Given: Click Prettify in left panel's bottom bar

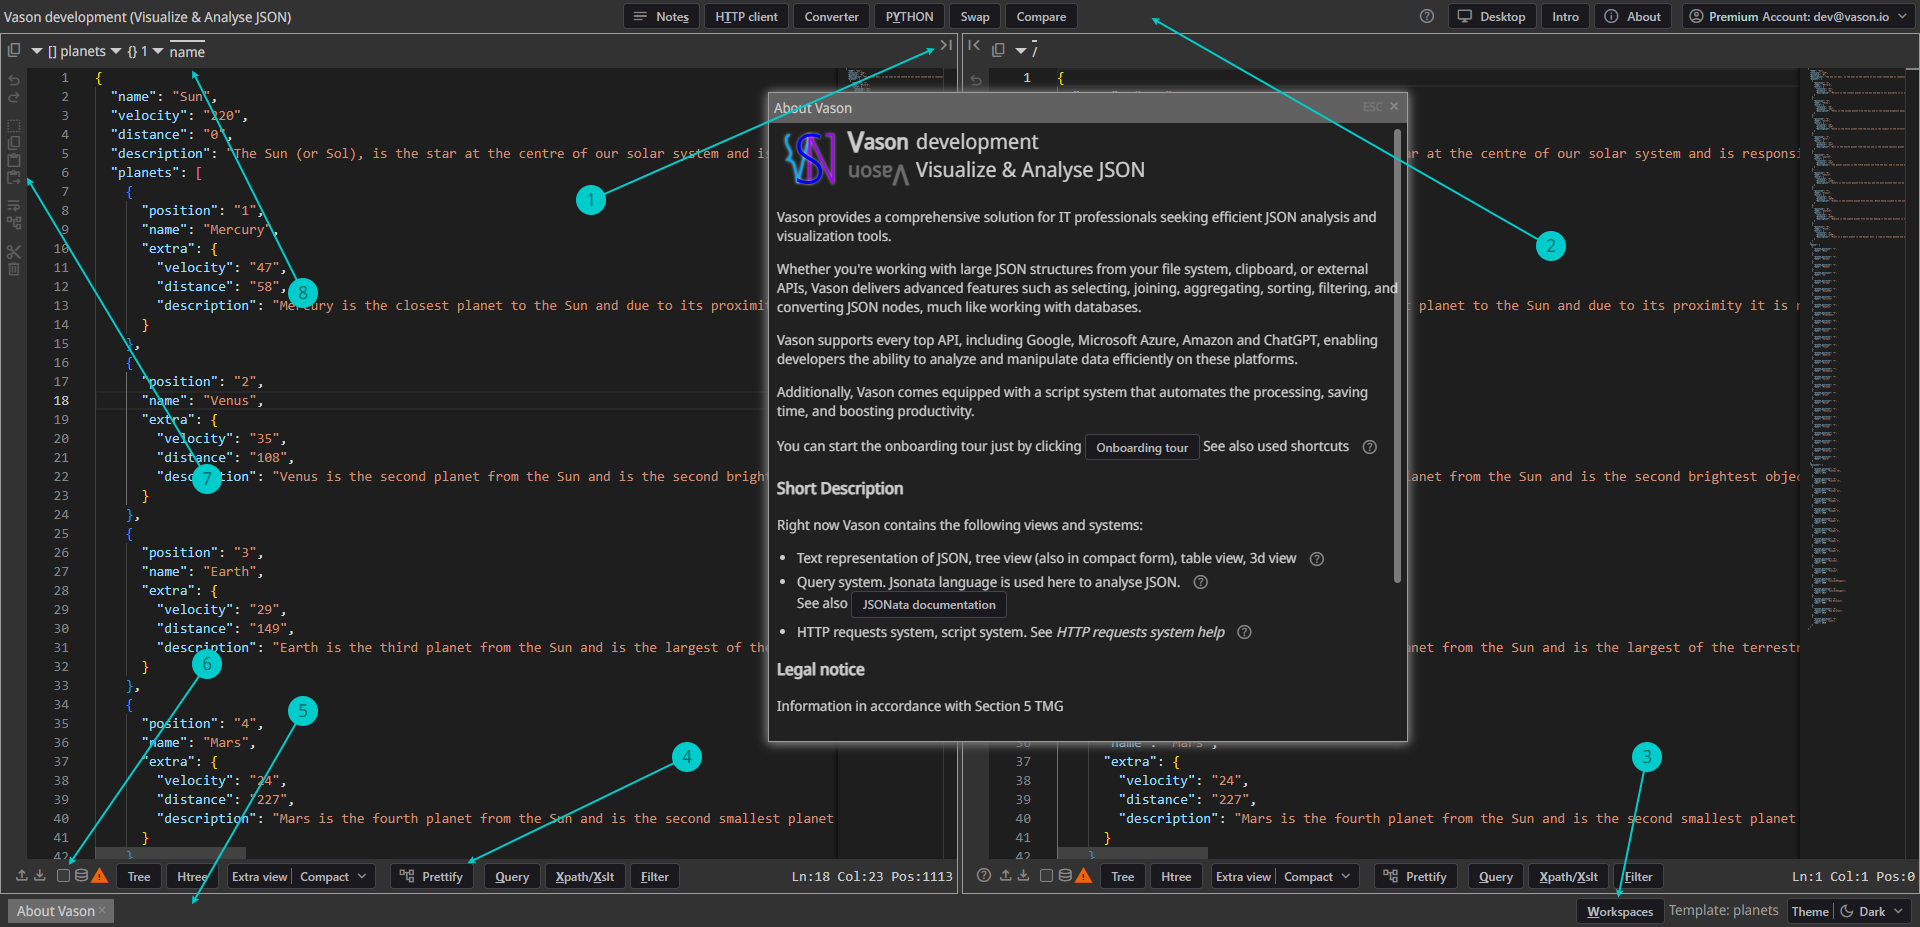Looking at the screenshot, I should [432, 876].
